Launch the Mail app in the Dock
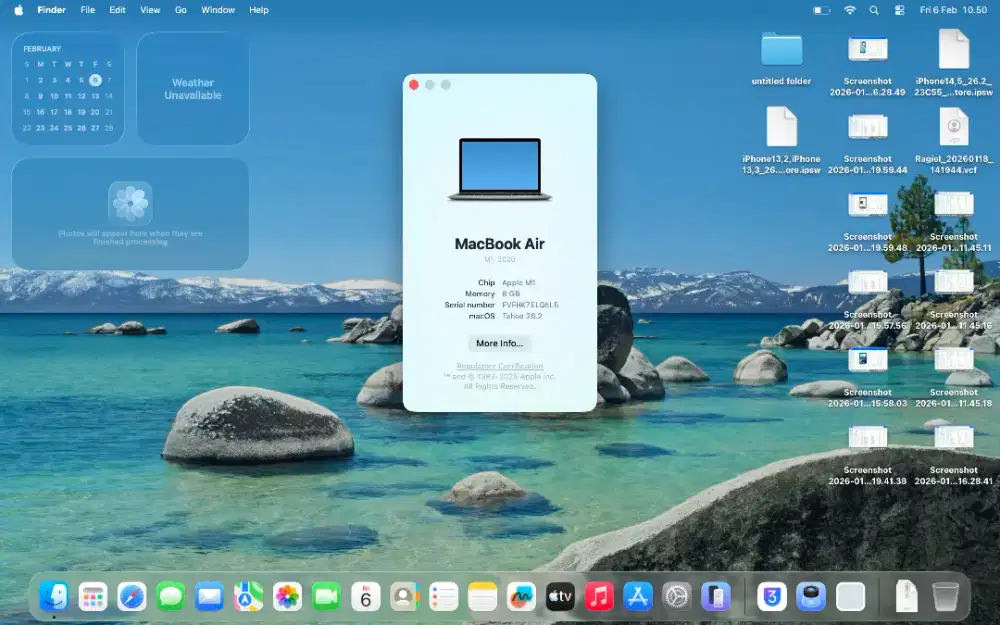The image size is (1000, 625). pyautogui.click(x=210, y=597)
